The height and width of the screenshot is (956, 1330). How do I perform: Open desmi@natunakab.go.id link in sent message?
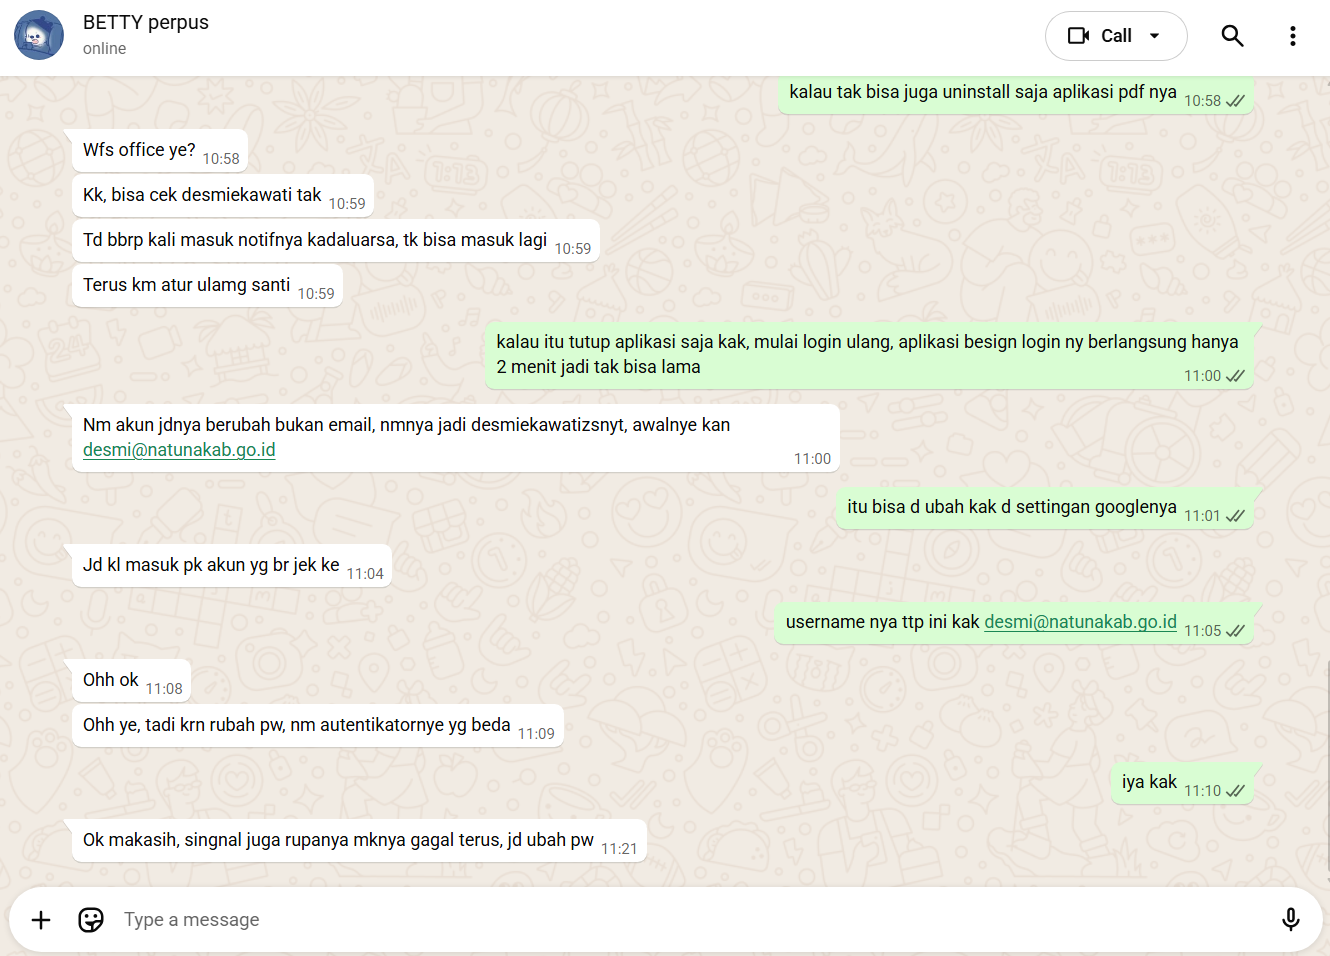pos(1080,622)
